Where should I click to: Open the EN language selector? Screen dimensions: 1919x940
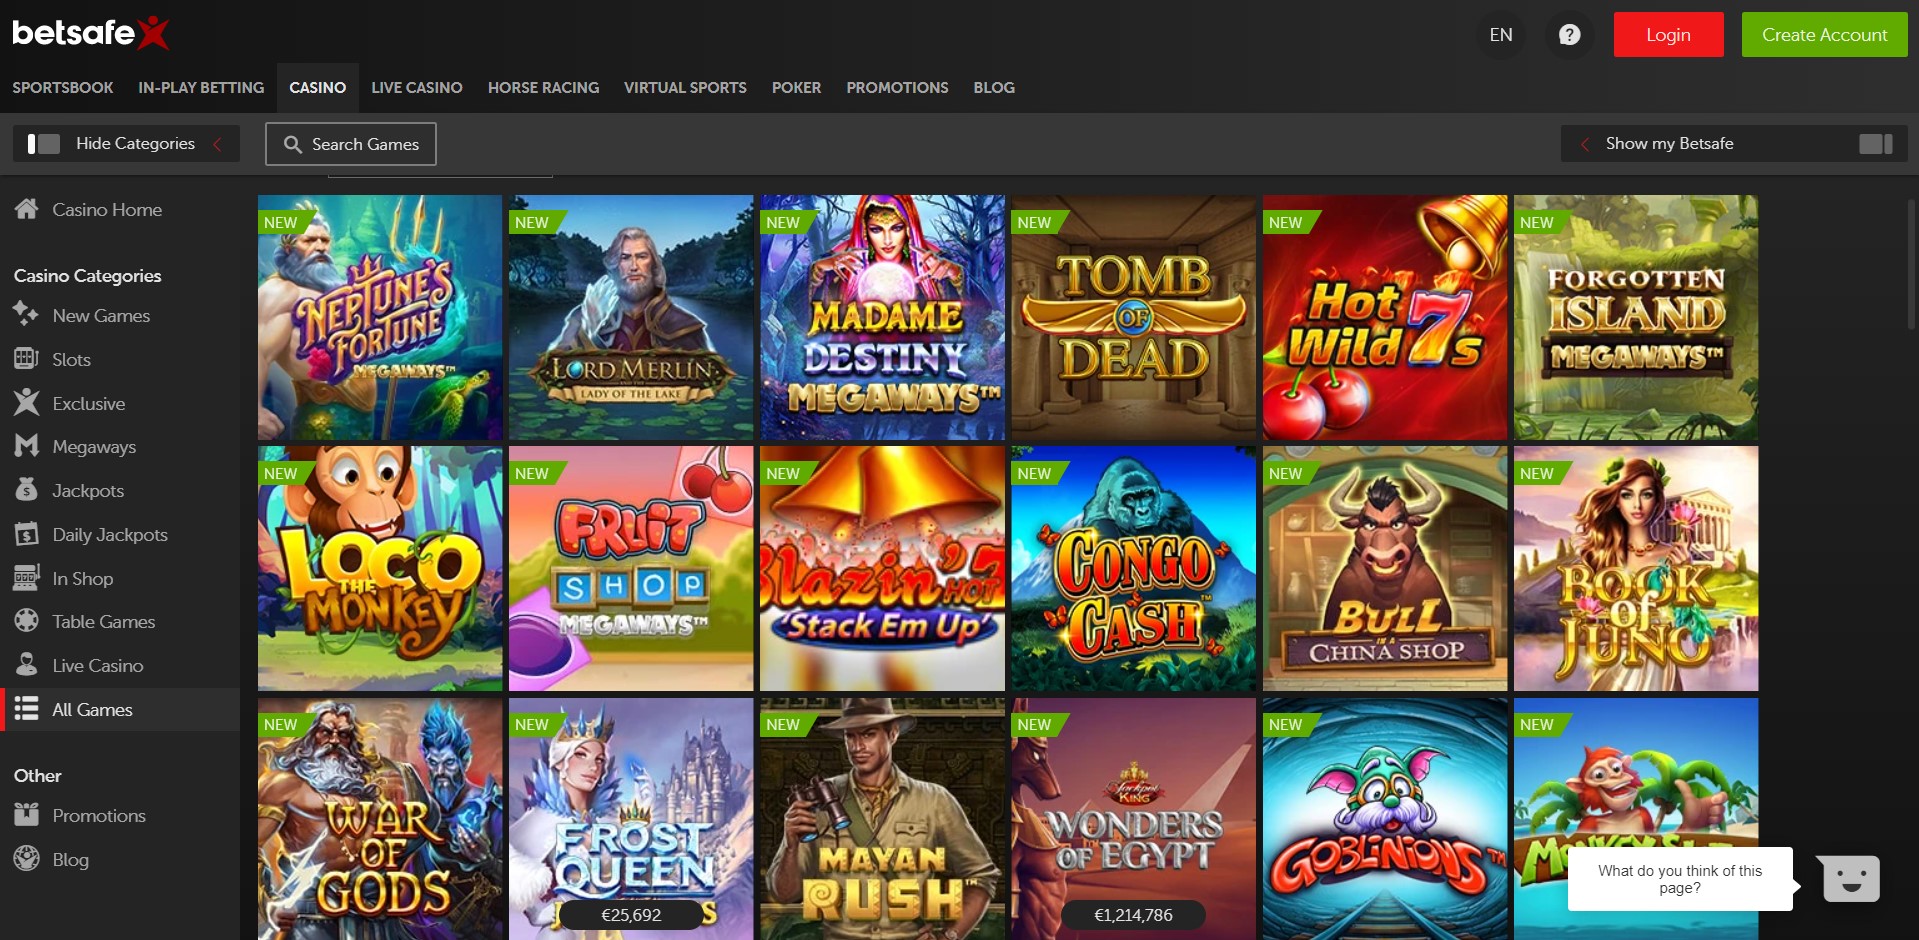[x=1500, y=35]
